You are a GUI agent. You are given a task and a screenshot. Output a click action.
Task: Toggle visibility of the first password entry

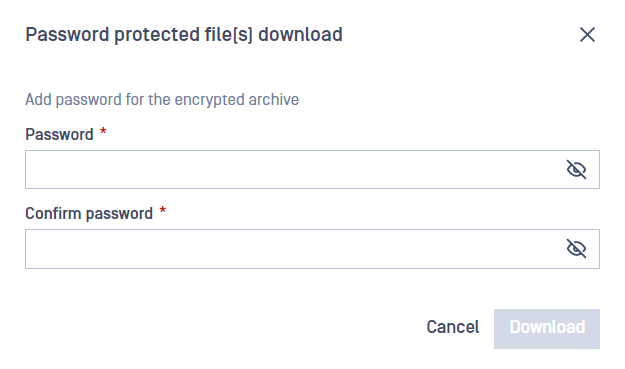[576, 169]
